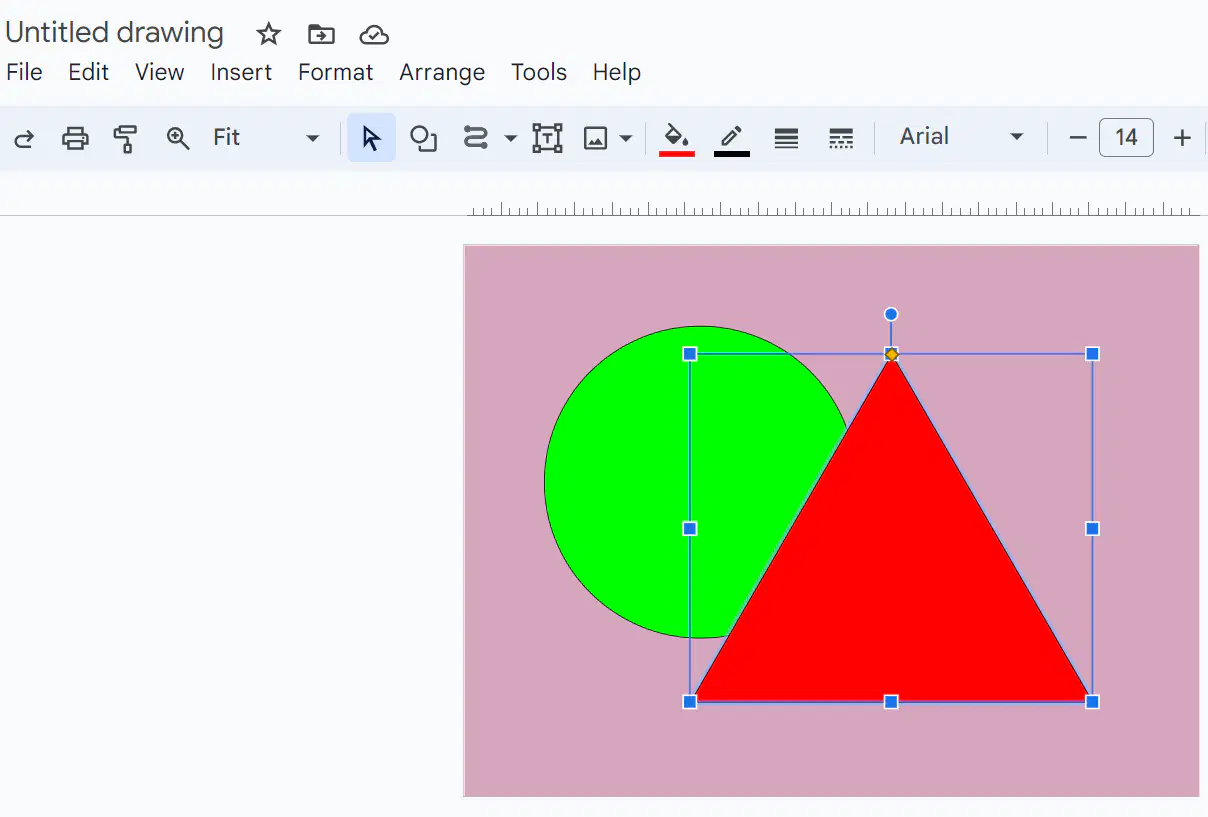Click the triangle's bottom-right resize handle
This screenshot has width=1208, height=817.
coord(1093,702)
